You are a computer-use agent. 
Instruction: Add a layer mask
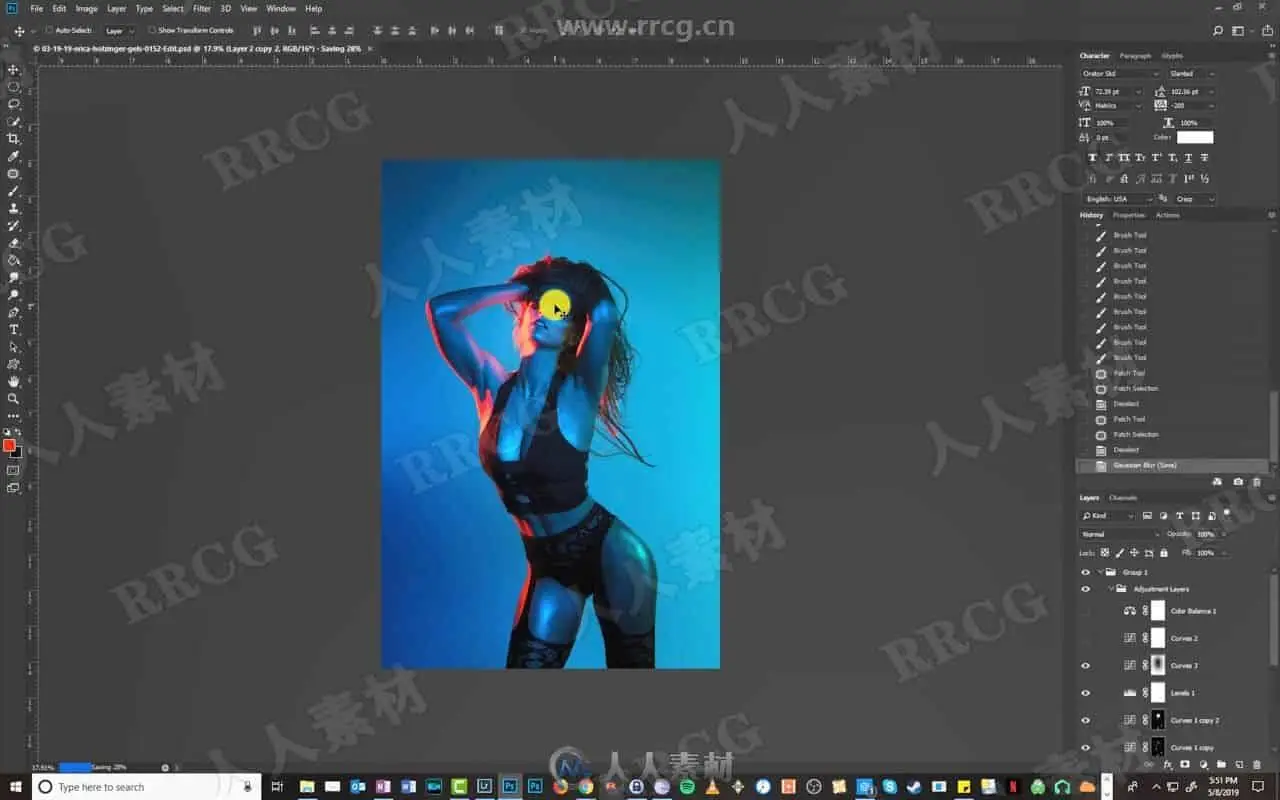[1185, 765]
